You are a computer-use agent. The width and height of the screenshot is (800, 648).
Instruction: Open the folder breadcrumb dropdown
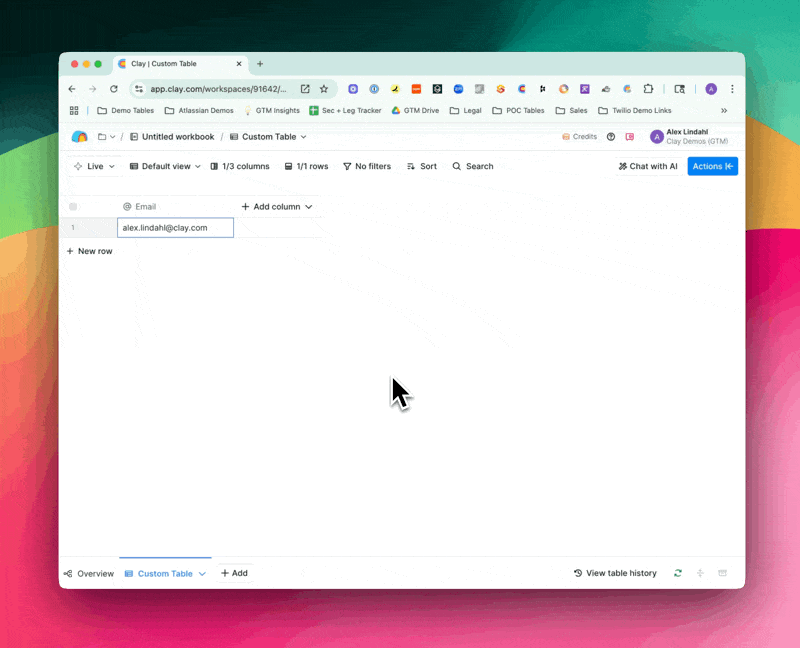coord(107,137)
